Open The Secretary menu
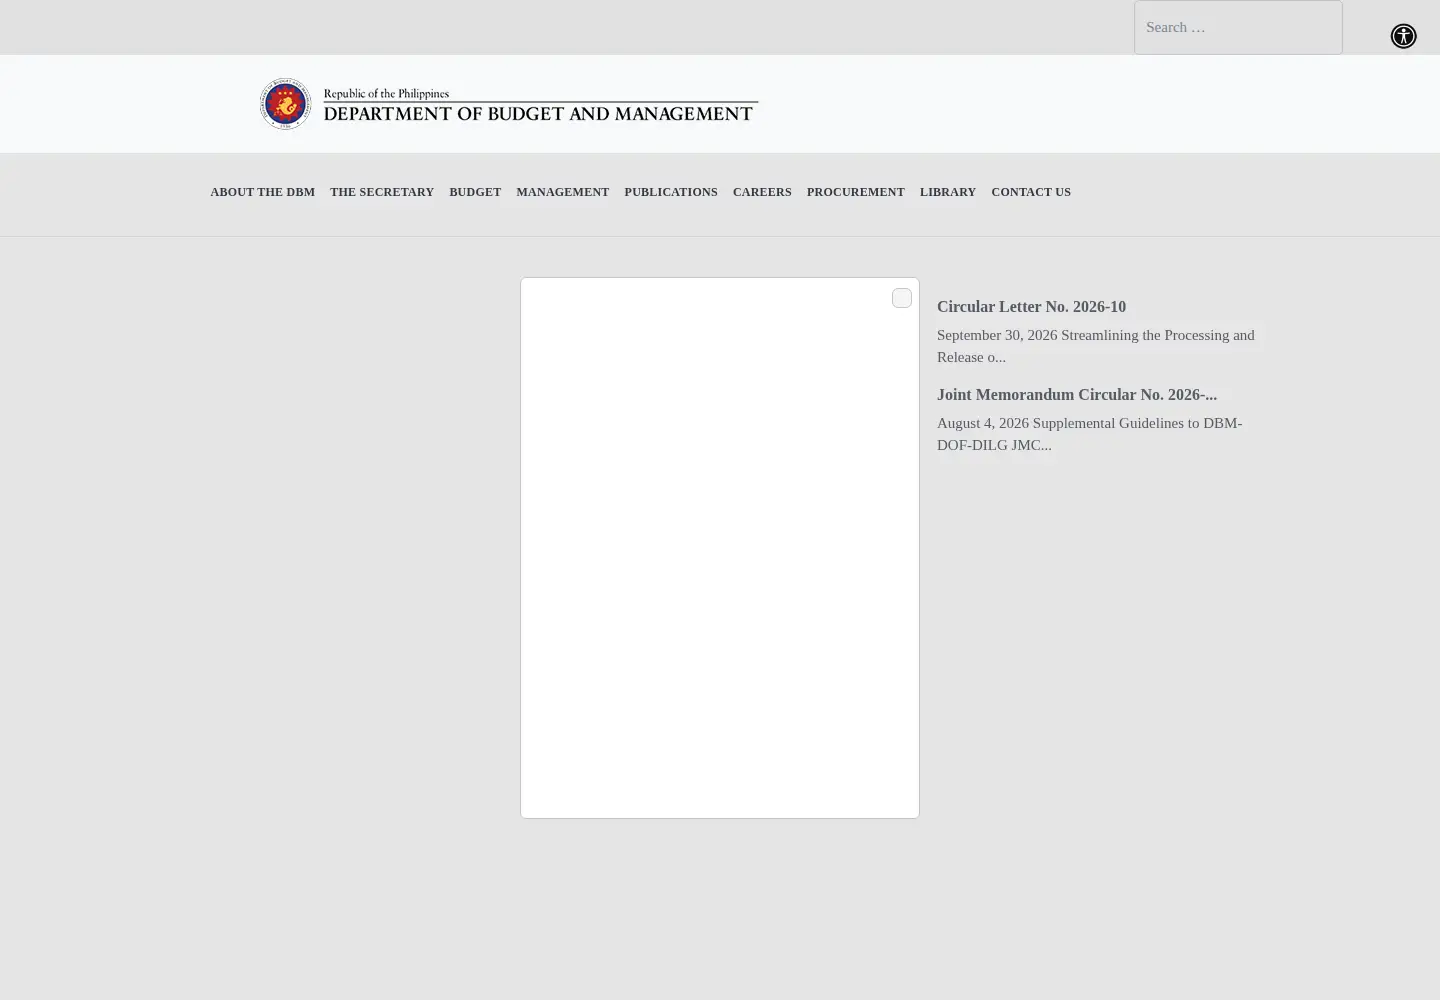 tap(382, 192)
